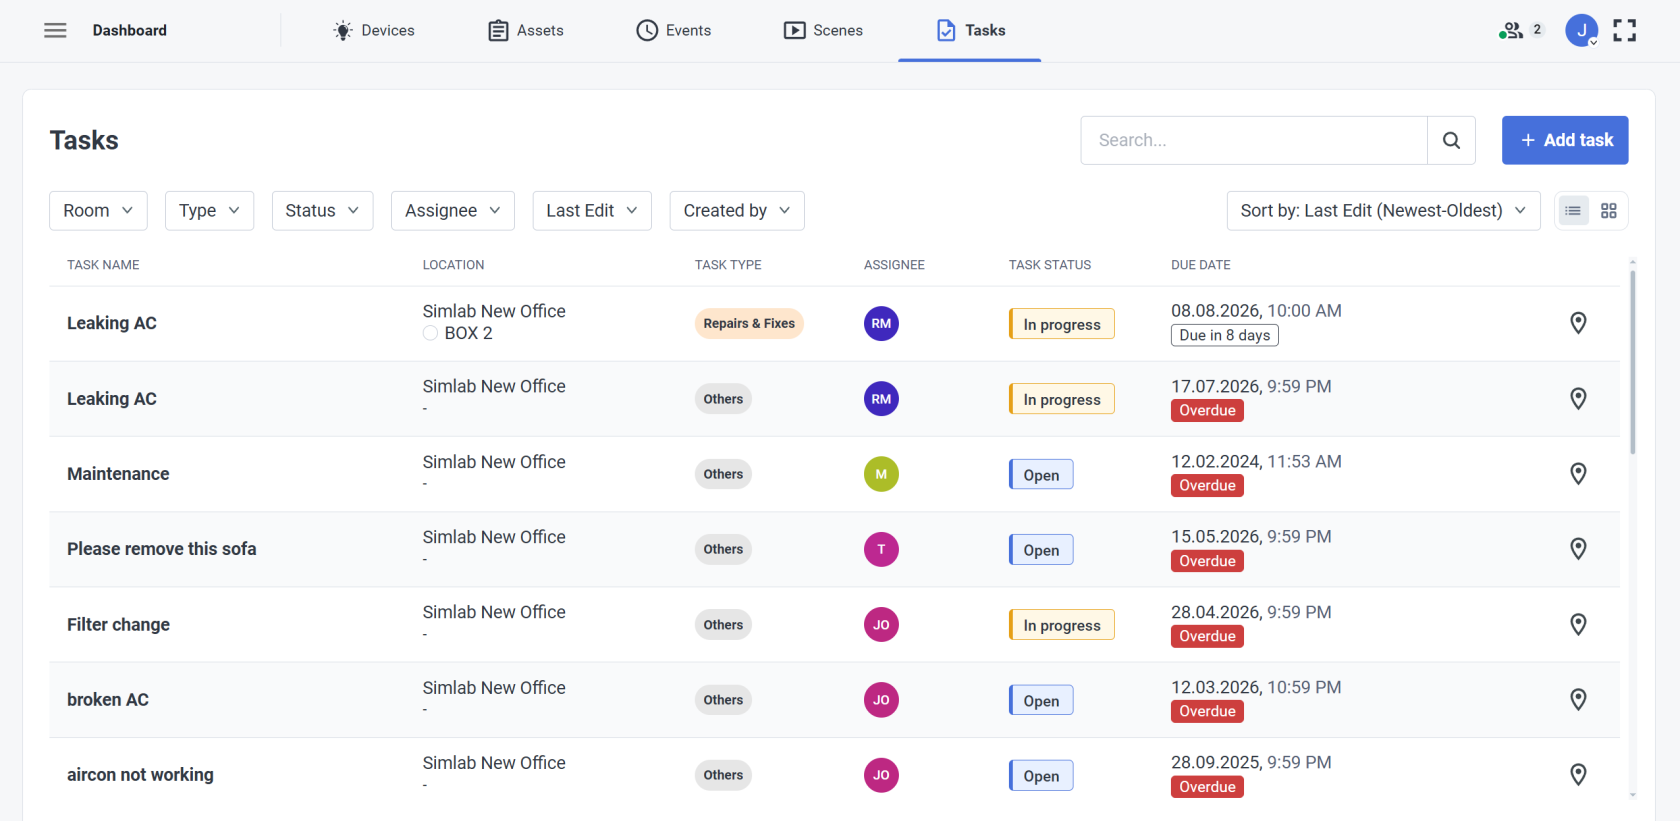Viewport: 1680px width, 821px height.
Task: Switch to grid view layout
Action: [x=1609, y=211]
